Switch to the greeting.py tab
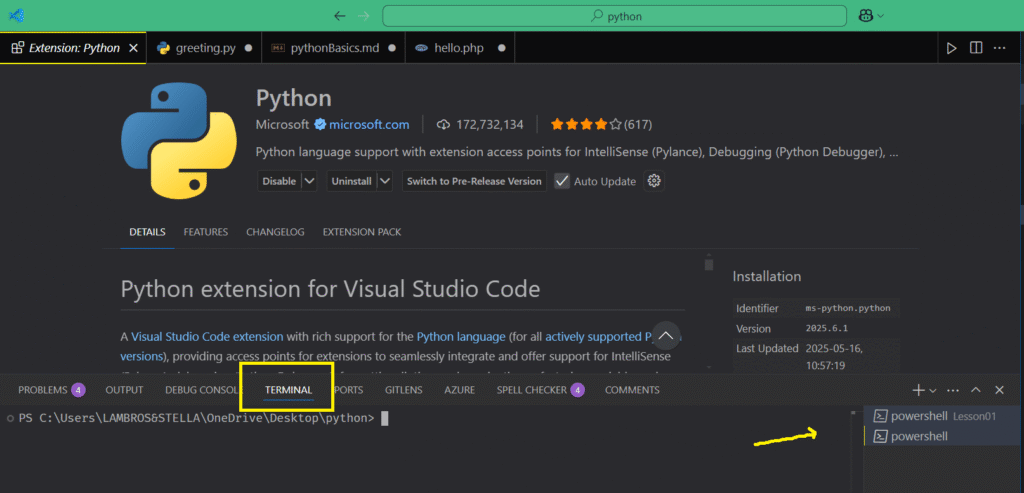This screenshot has height=493, width=1024. point(204,48)
